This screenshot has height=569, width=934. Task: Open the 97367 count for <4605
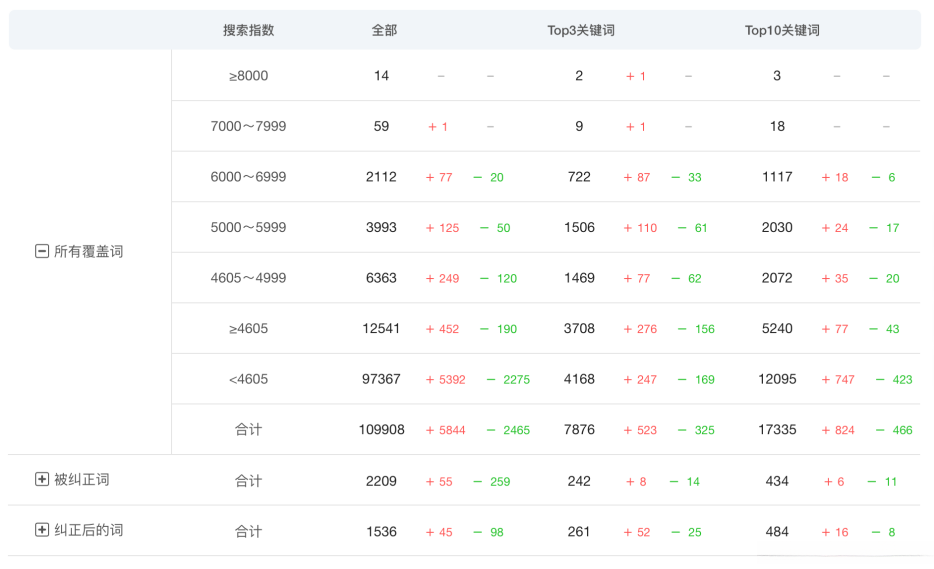(x=381, y=379)
